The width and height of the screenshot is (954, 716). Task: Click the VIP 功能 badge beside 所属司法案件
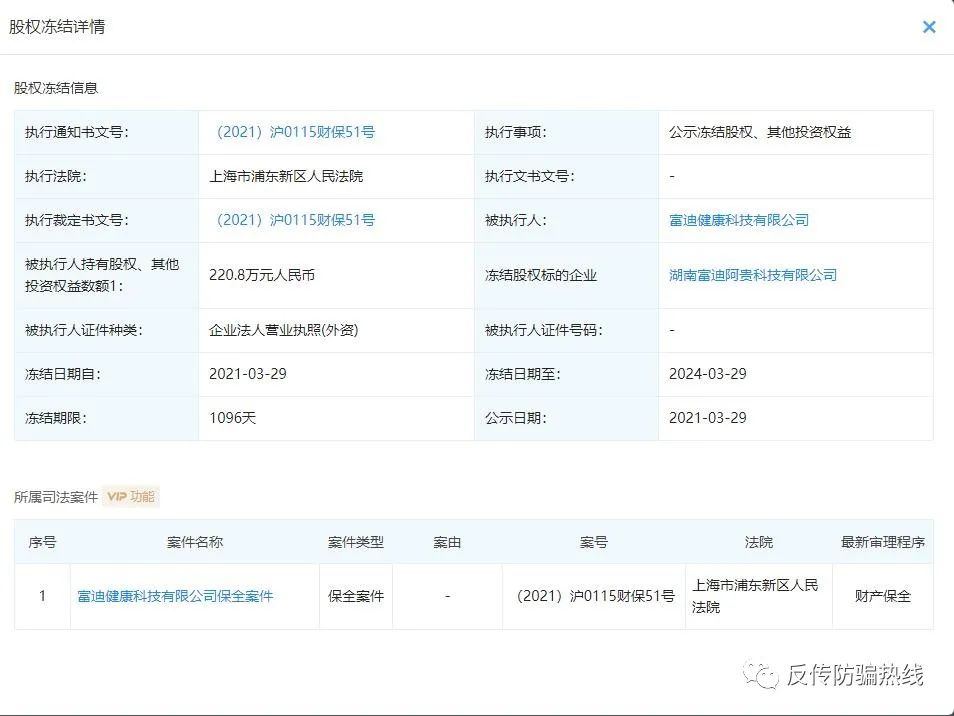click(x=129, y=496)
